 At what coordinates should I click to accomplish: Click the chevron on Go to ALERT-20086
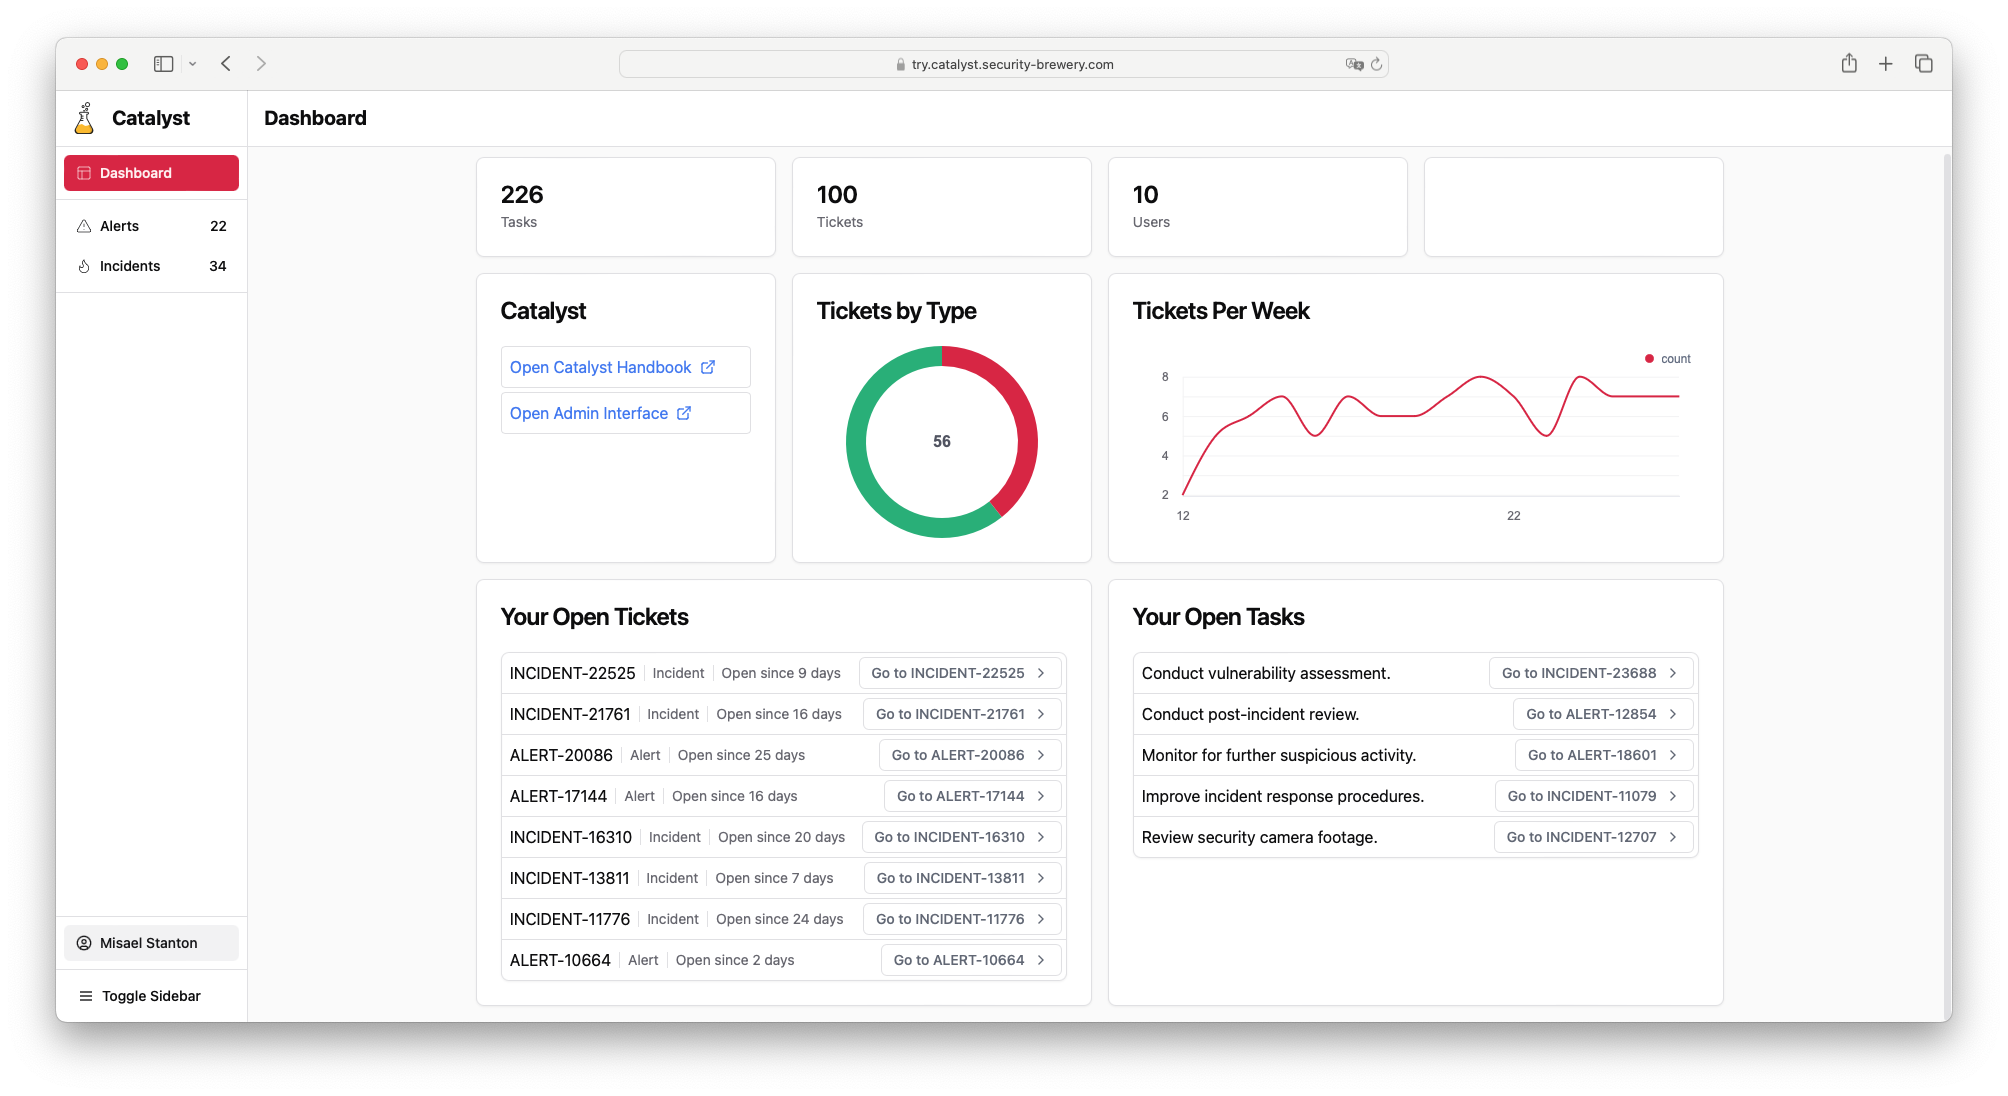(1042, 755)
